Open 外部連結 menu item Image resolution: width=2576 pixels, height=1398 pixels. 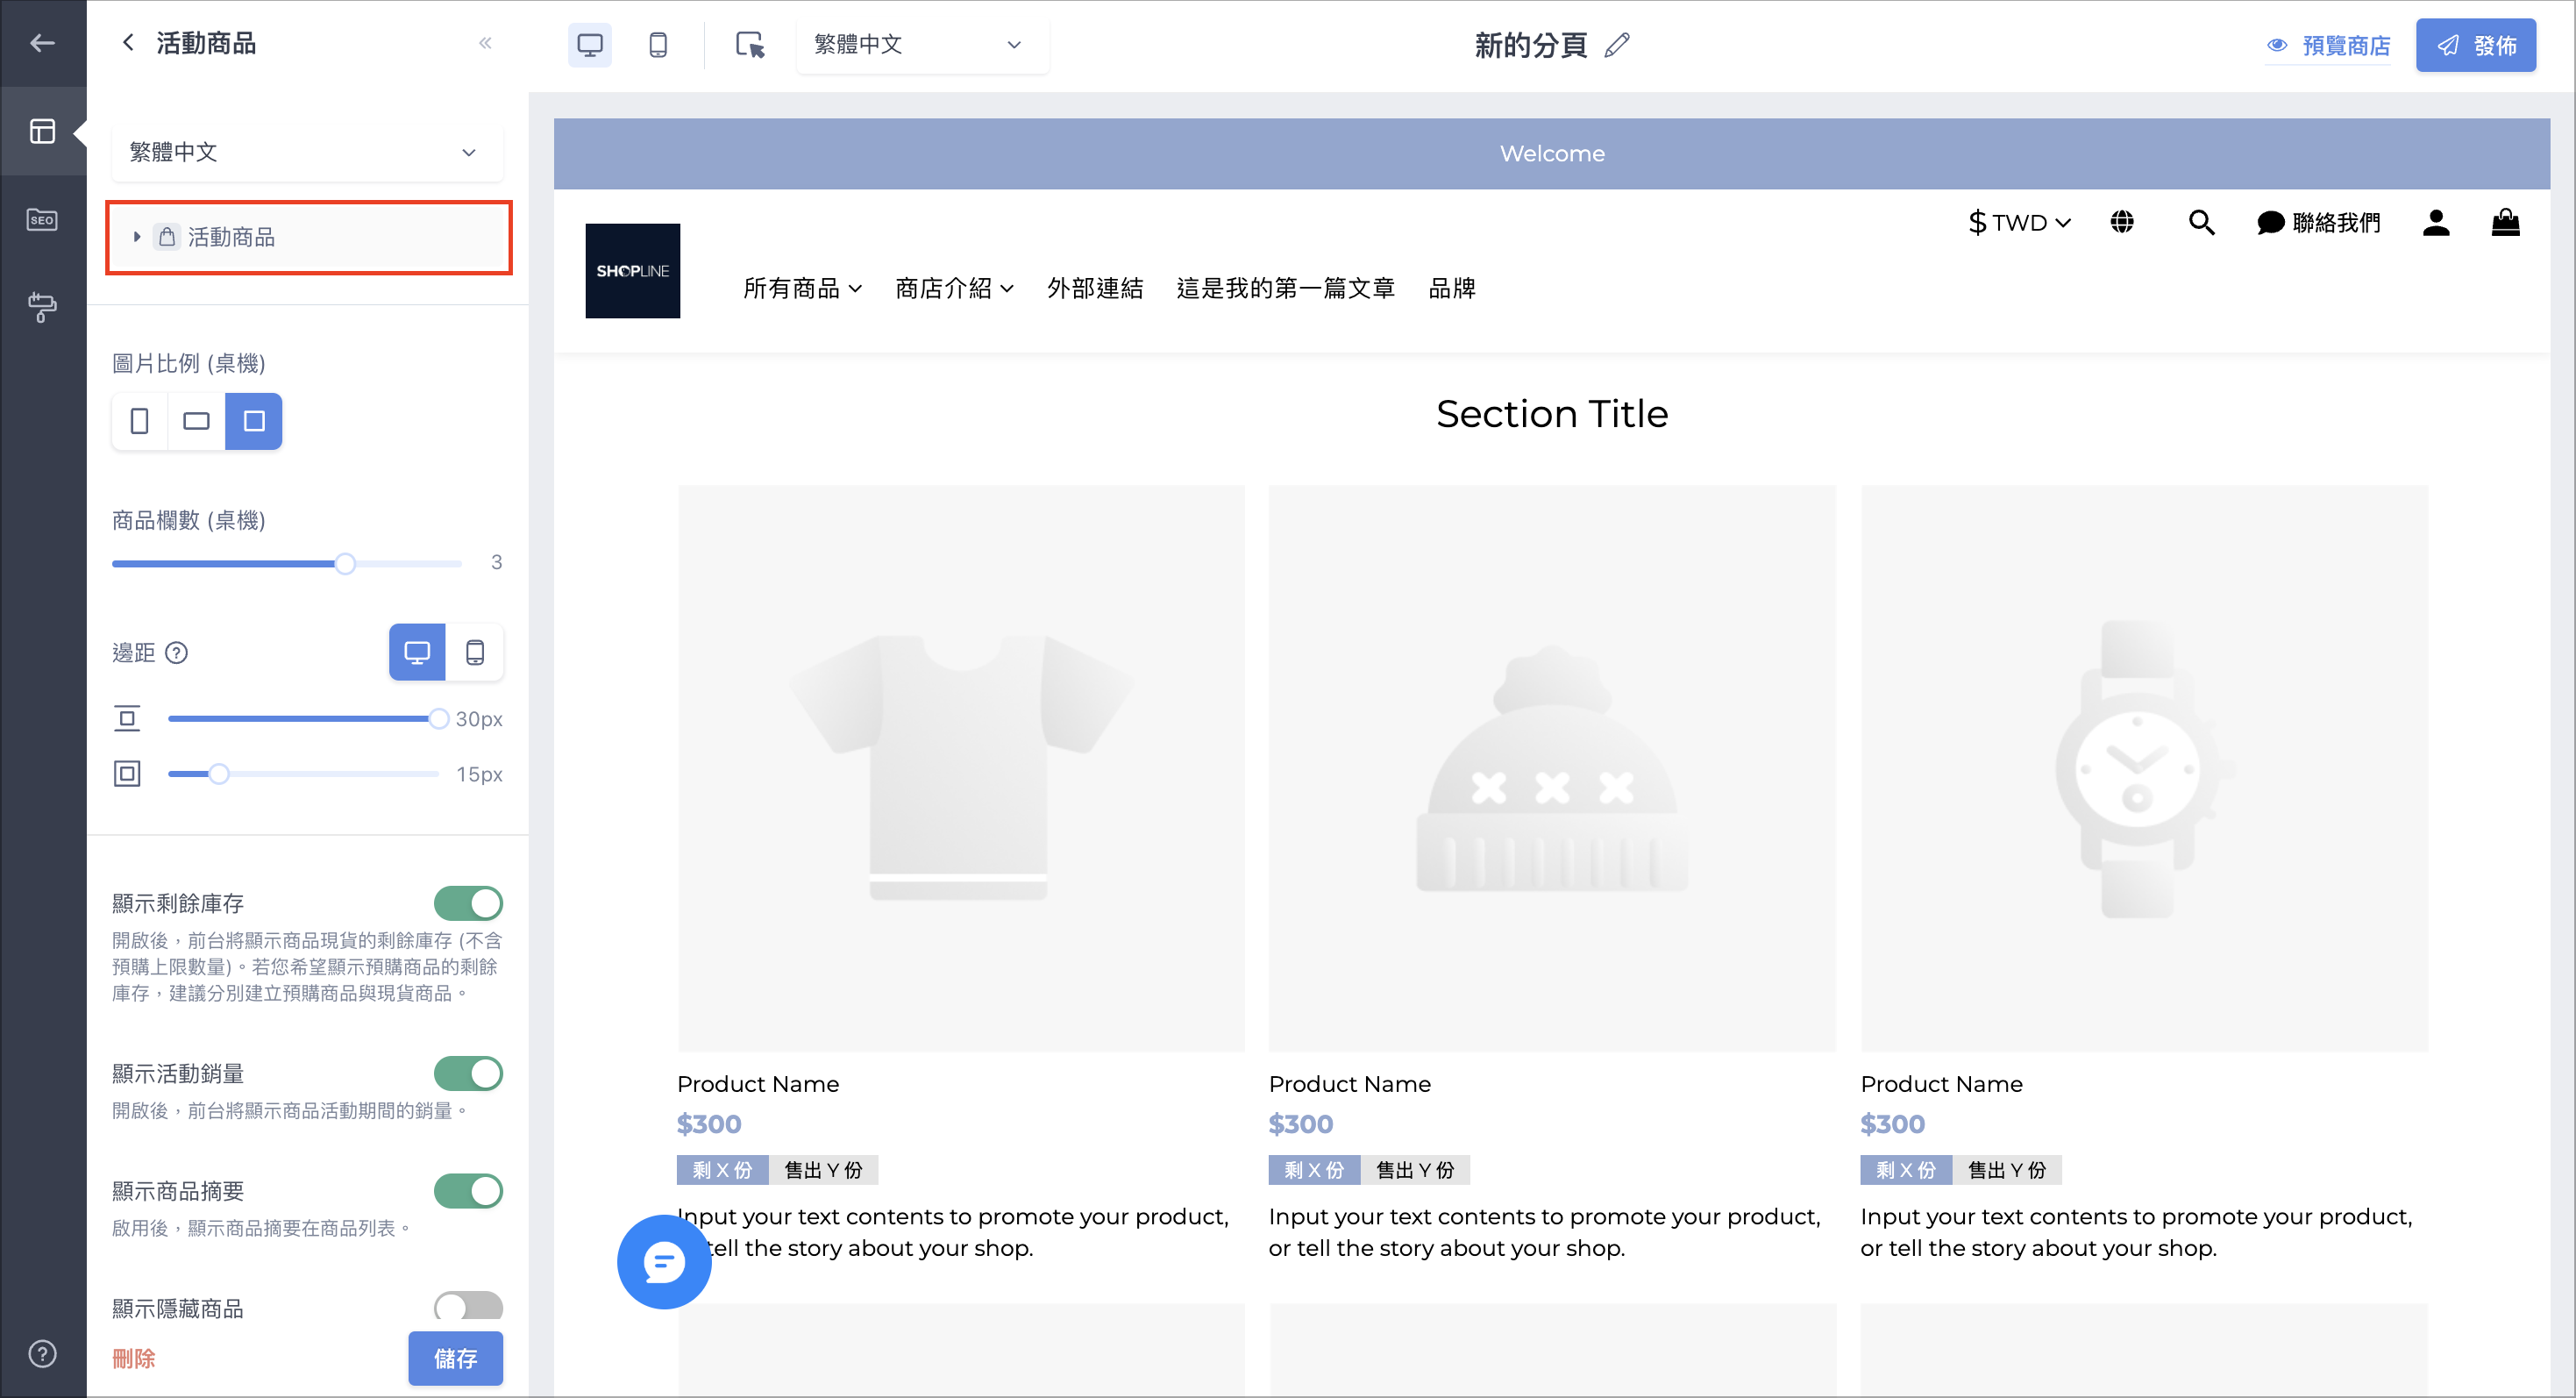point(1095,288)
